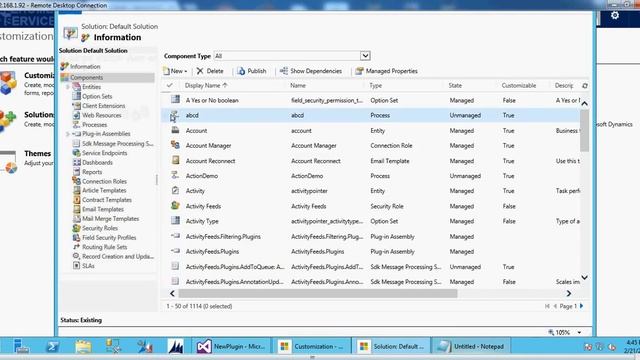Select A Yes or No boolean row
Screen dimensions: 640x360
(x=371, y=100)
